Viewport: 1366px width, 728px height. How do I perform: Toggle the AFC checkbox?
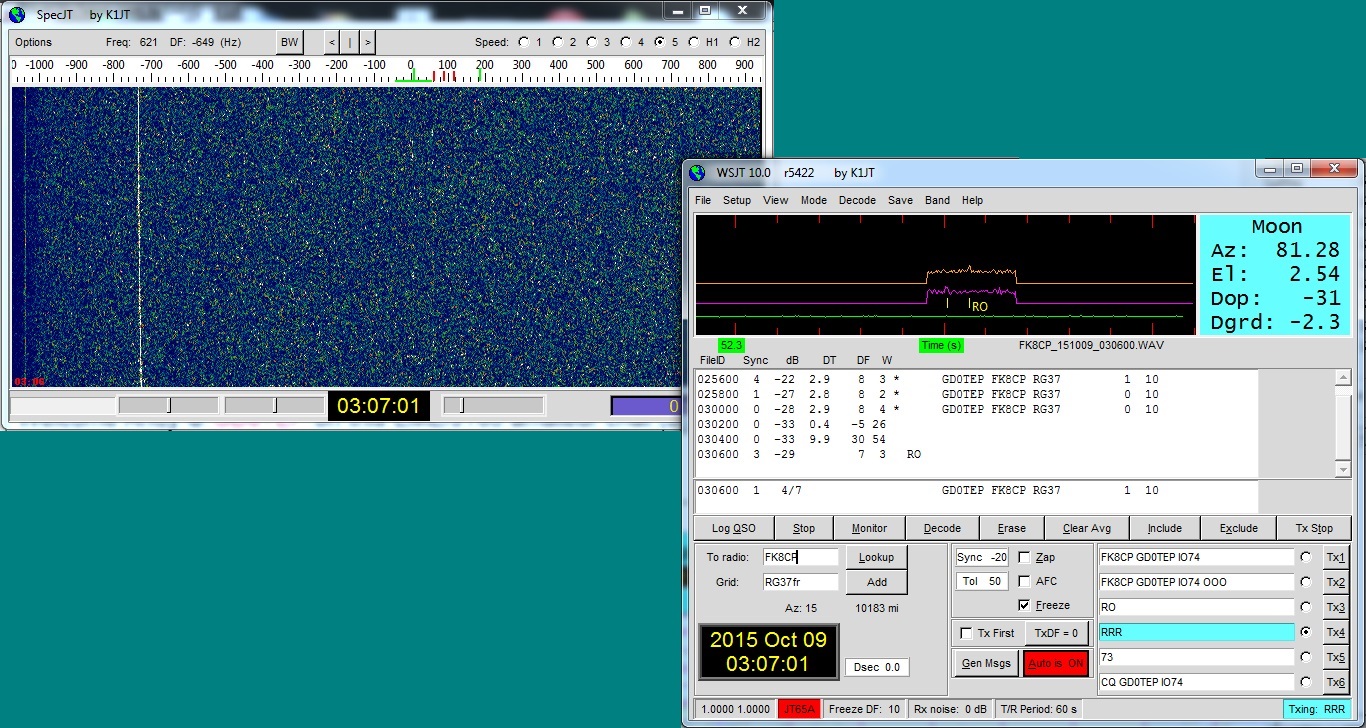click(x=1024, y=581)
